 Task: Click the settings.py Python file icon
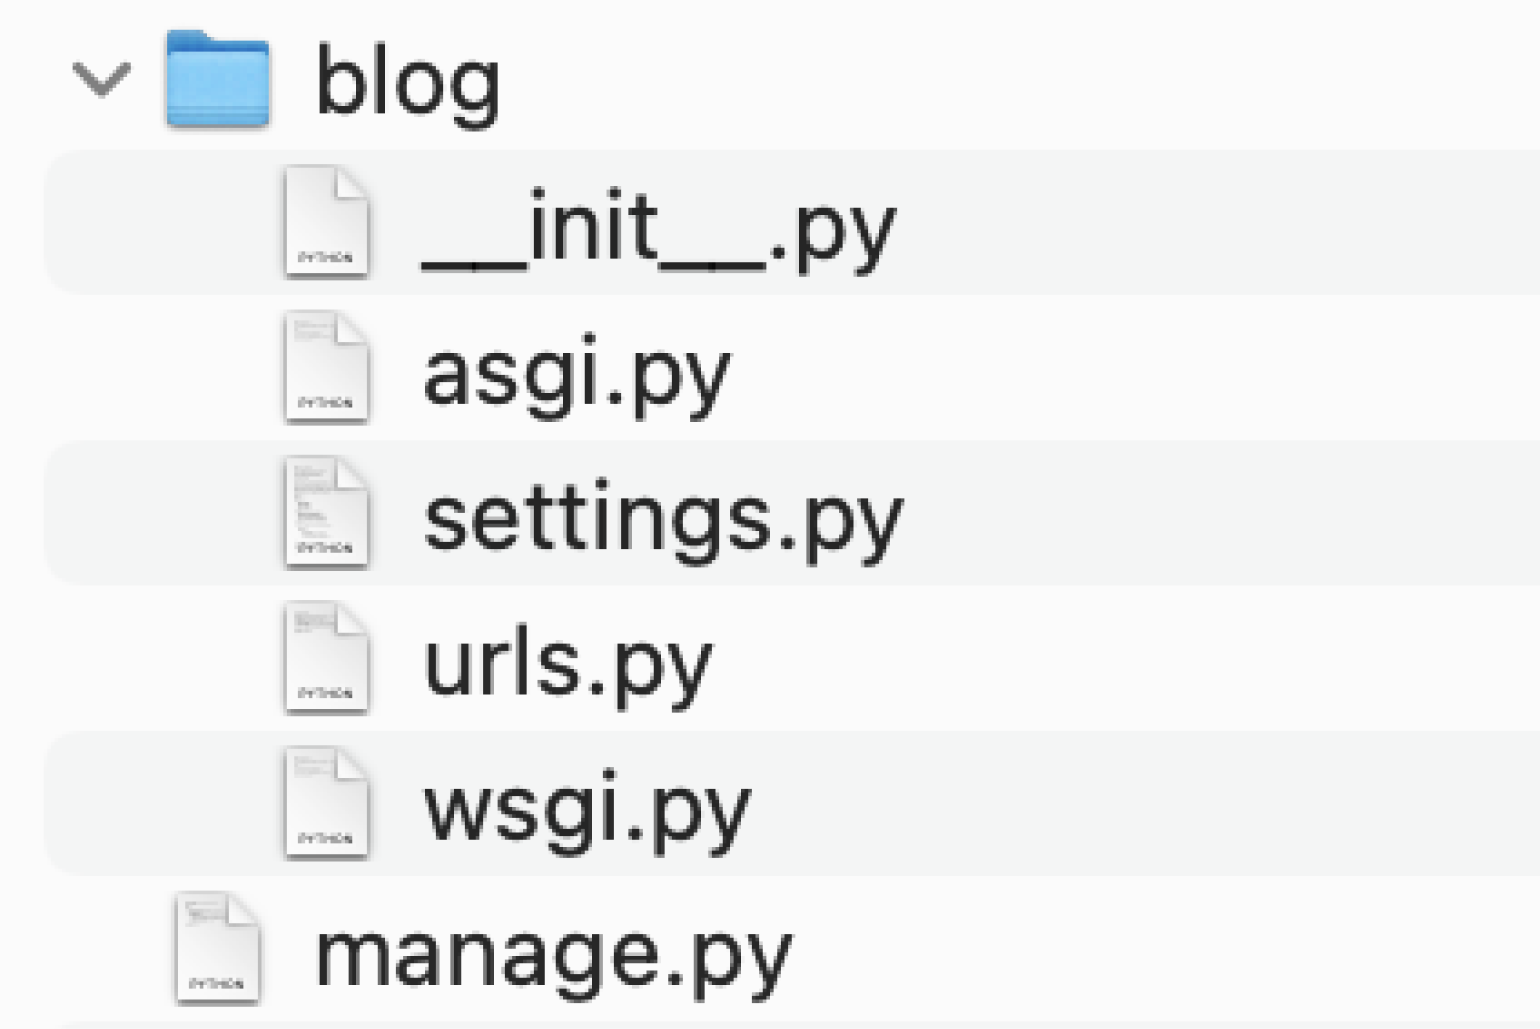tap(326, 512)
